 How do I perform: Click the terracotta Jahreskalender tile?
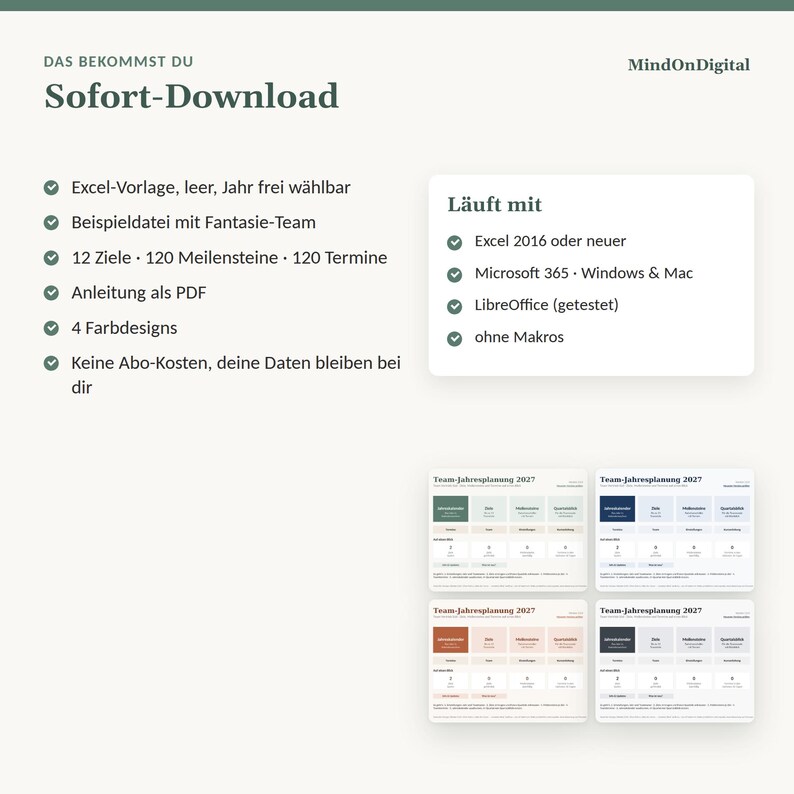451,640
